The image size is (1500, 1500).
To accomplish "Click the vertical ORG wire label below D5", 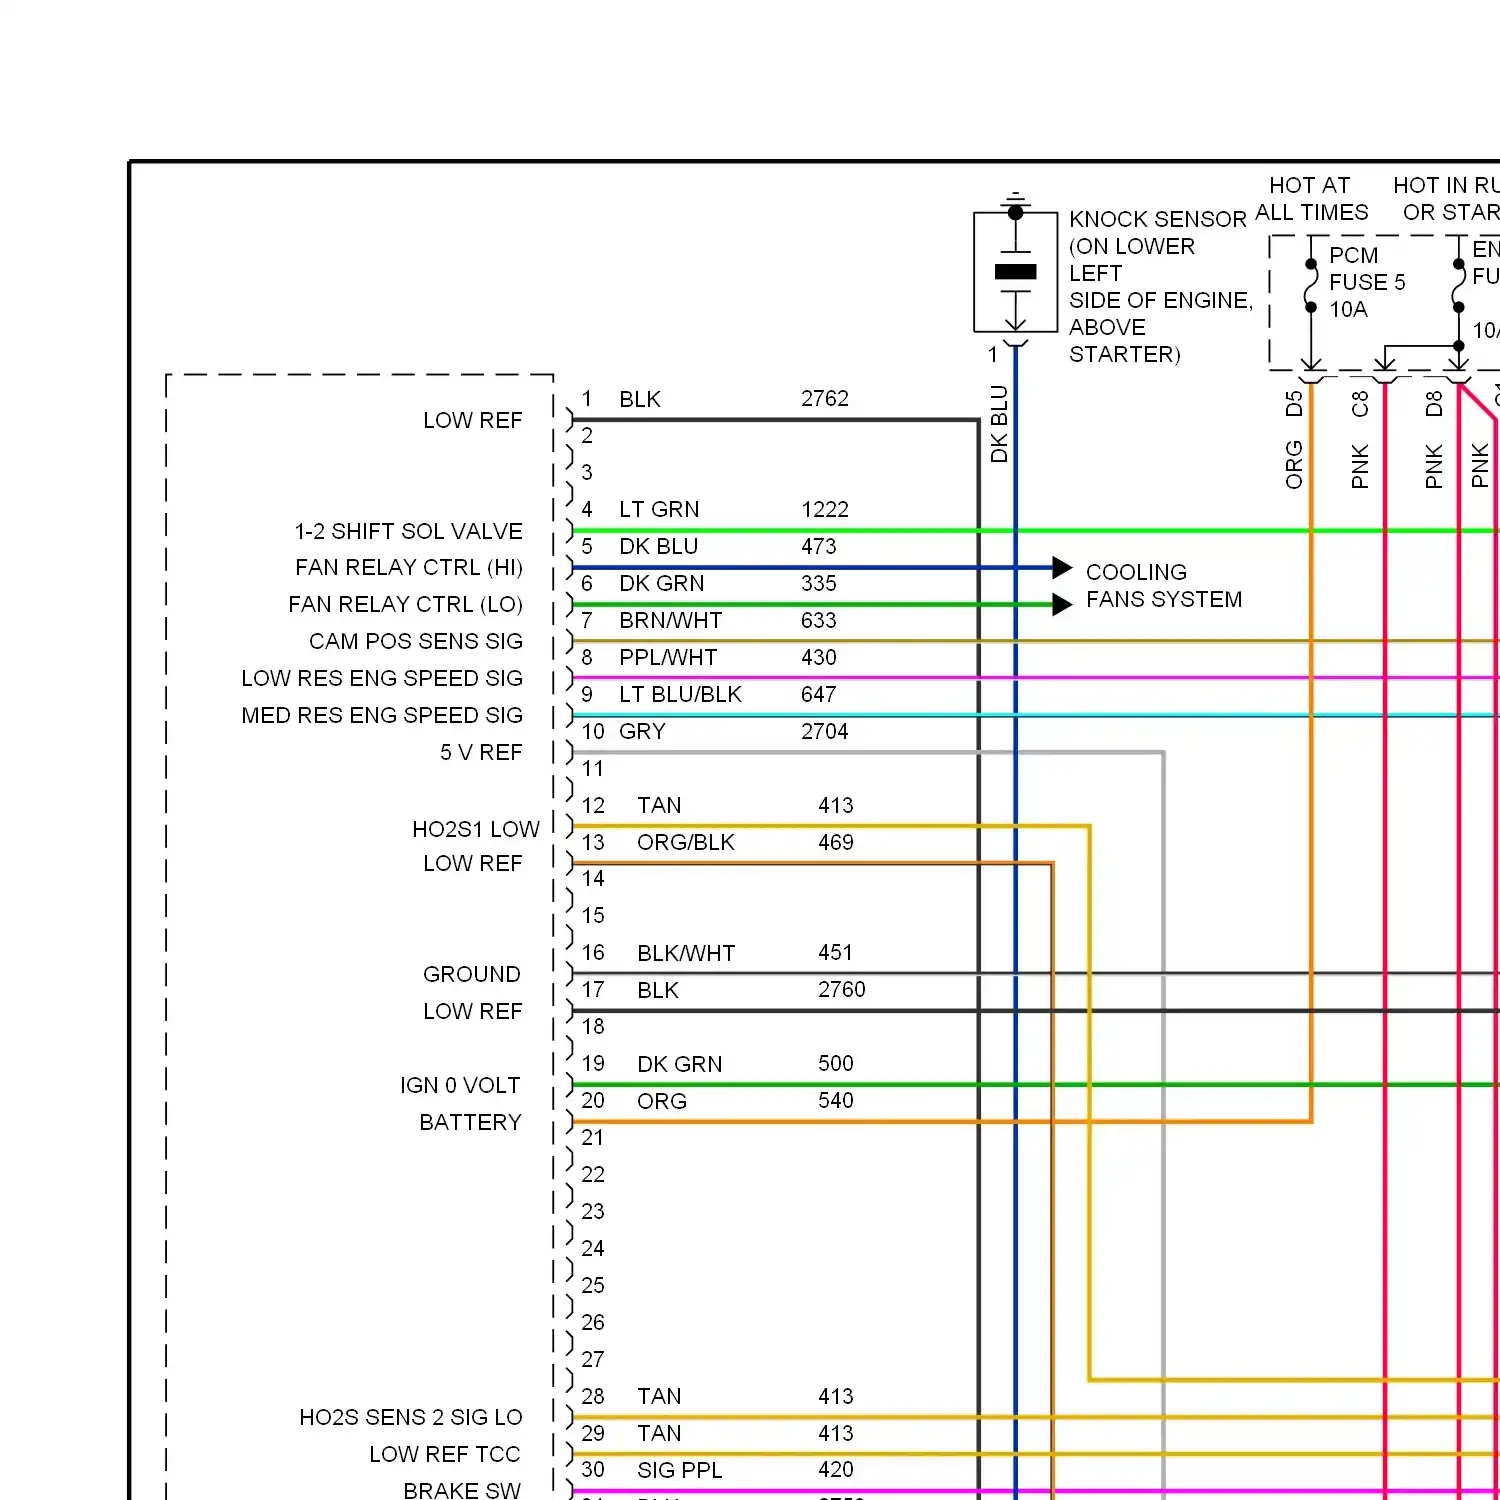I will click(1294, 465).
